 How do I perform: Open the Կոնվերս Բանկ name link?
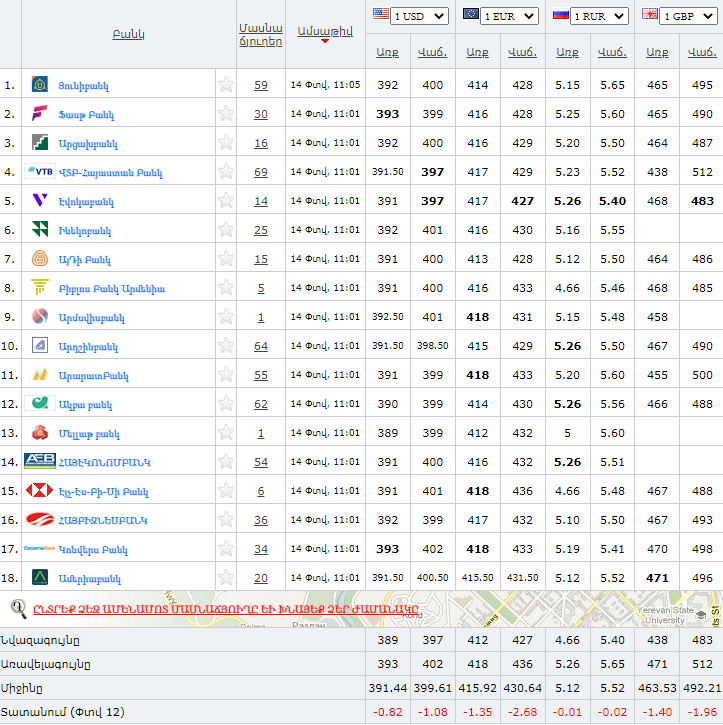point(93,549)
